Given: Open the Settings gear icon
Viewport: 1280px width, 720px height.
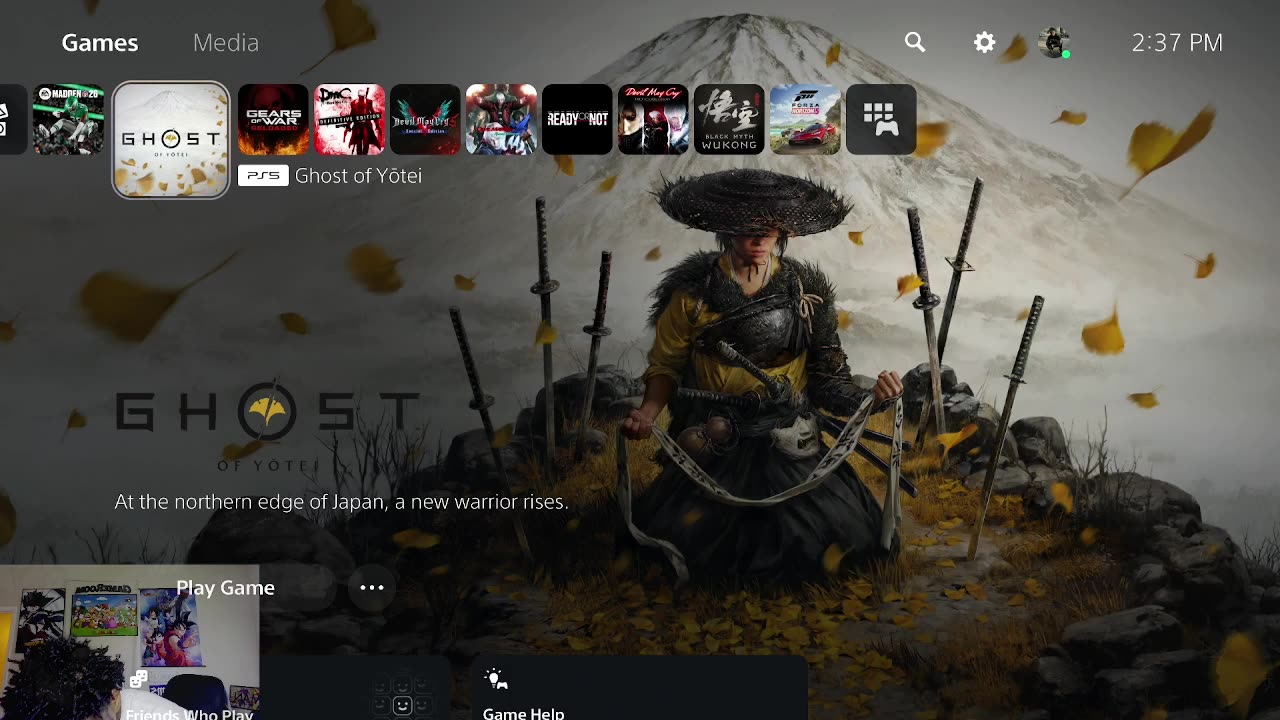Looking at the screenshot, I should click(985, 42).
